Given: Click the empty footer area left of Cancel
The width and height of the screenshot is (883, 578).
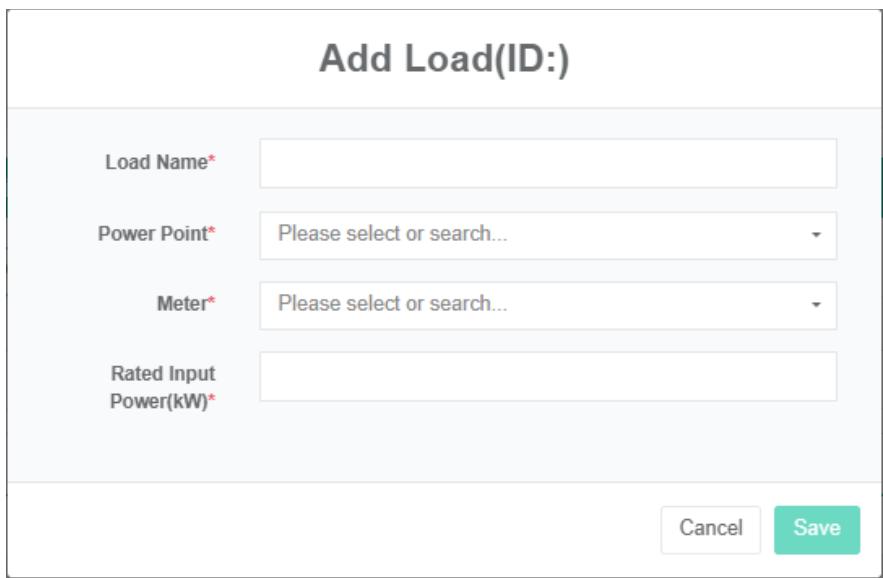Looking at the screenshot, I should (x=330, y=529).
